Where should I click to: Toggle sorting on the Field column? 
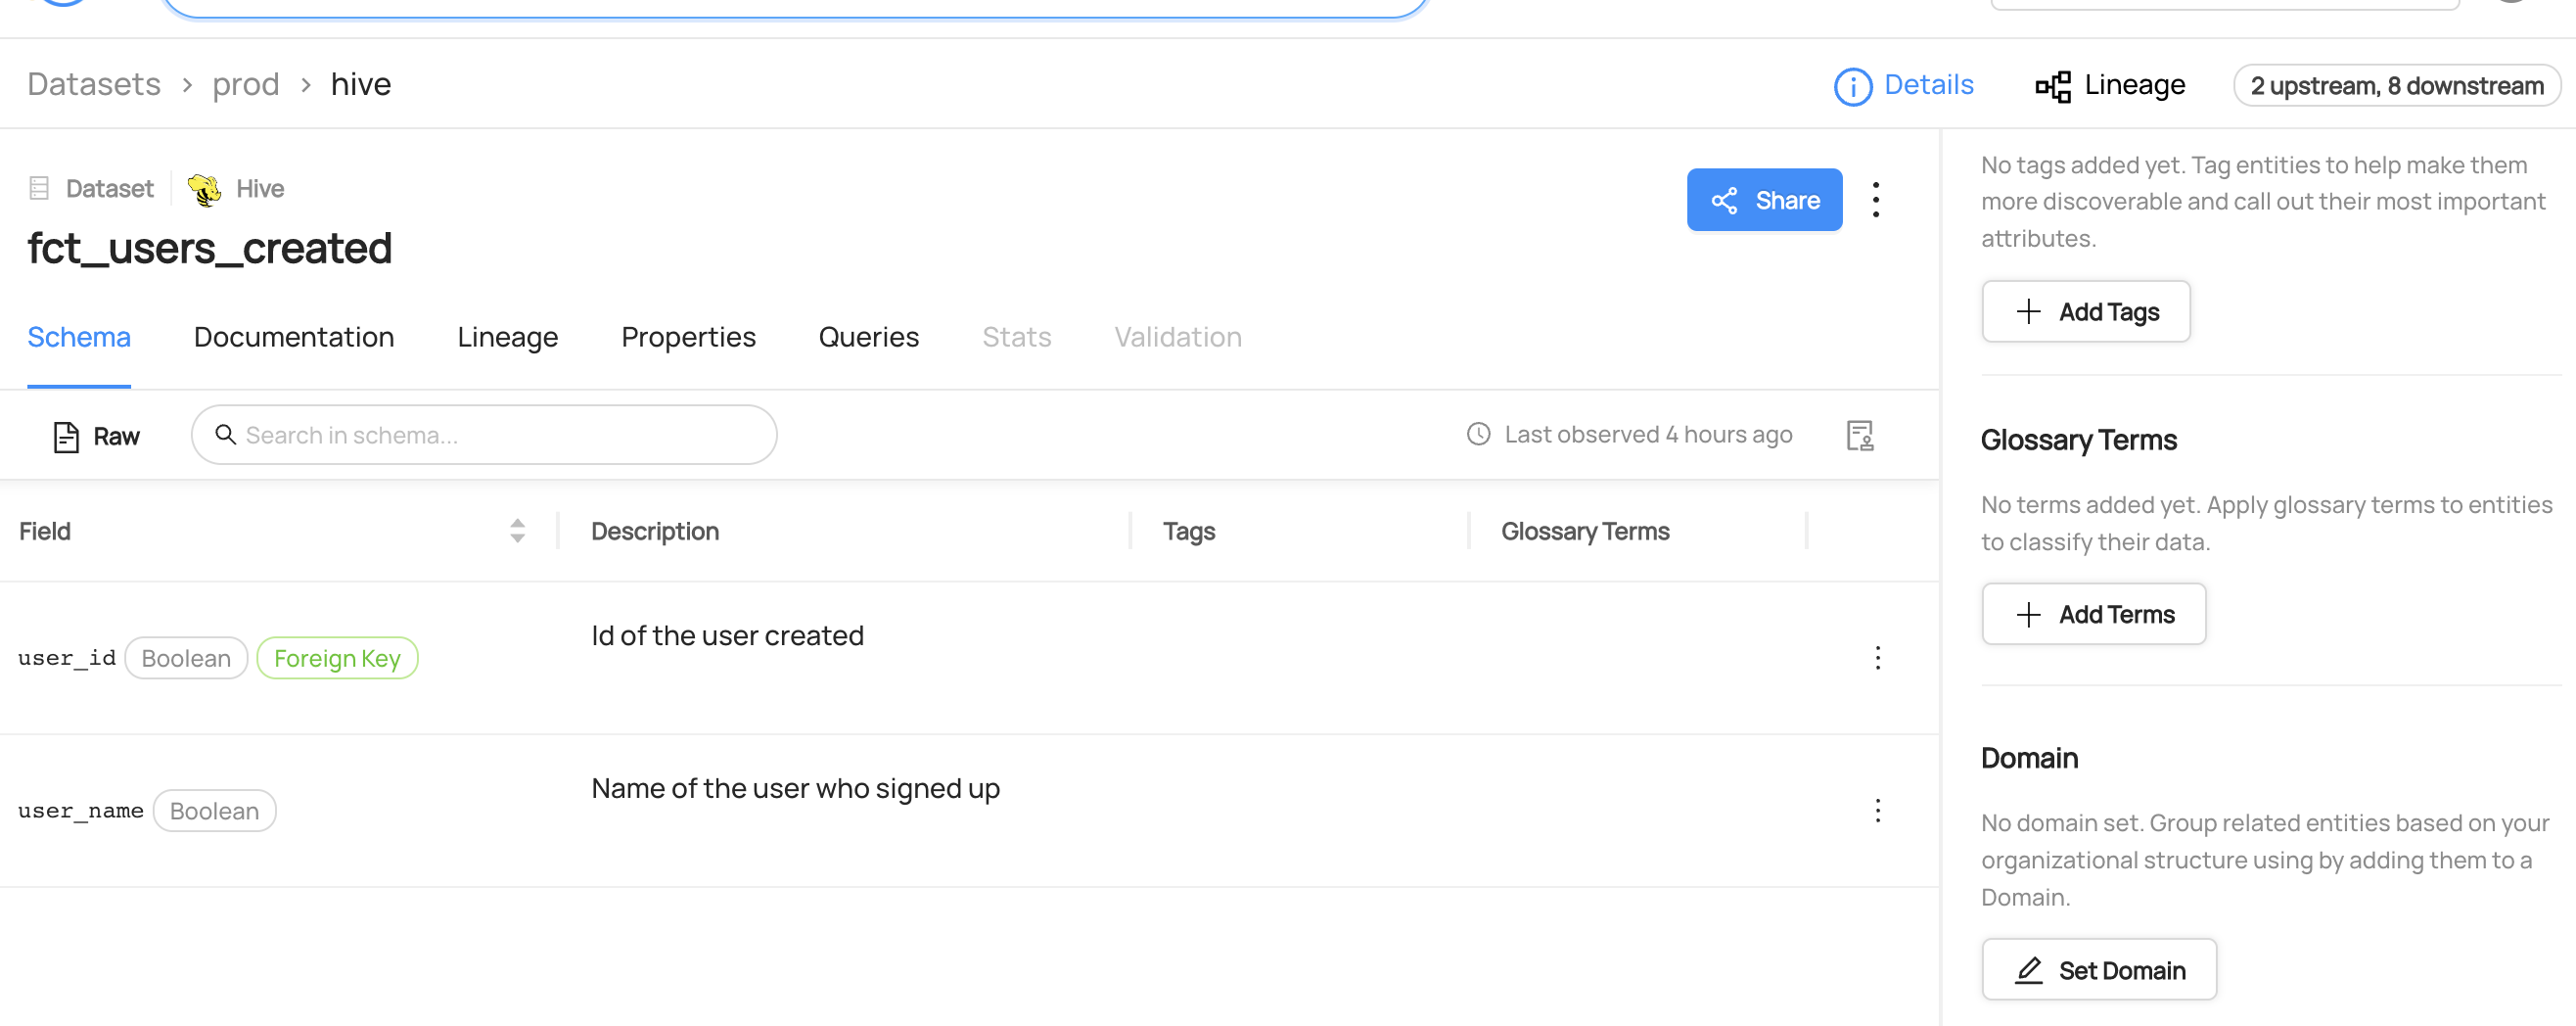coord(517,531)
